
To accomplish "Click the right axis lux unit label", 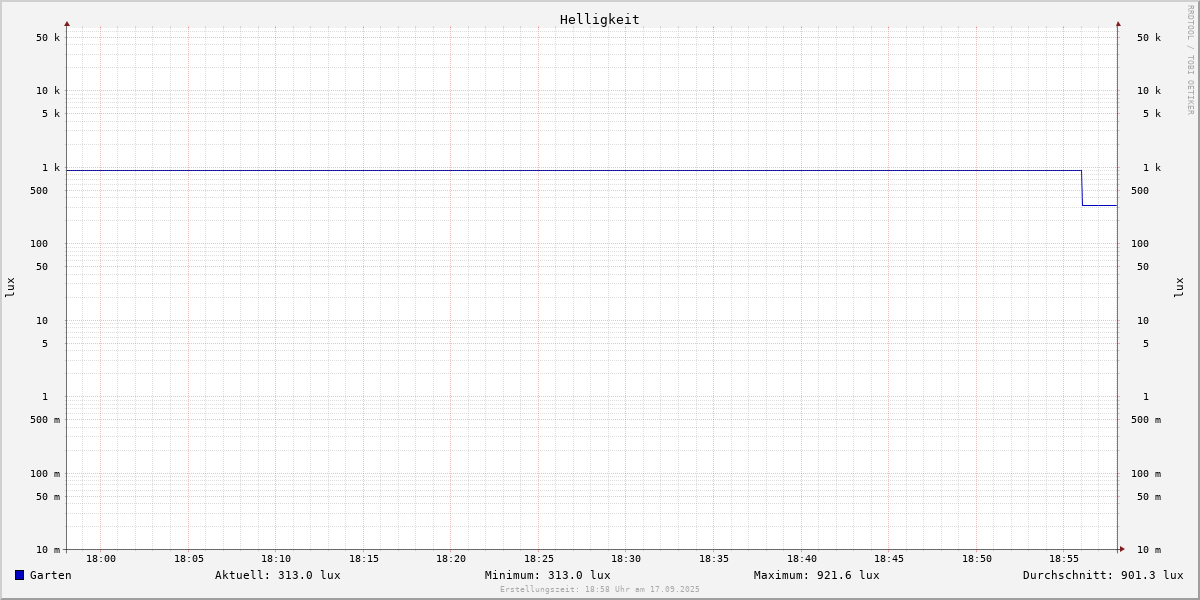I will pos(1179,287).
